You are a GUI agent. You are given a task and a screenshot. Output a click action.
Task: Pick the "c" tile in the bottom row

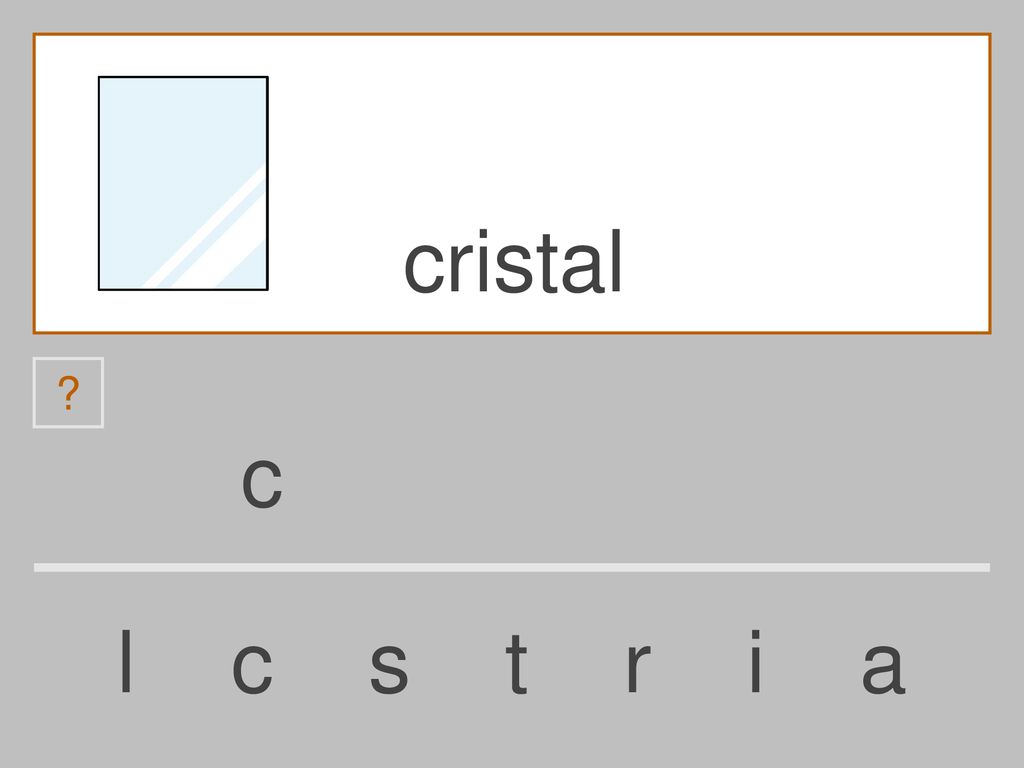point(252,669)
